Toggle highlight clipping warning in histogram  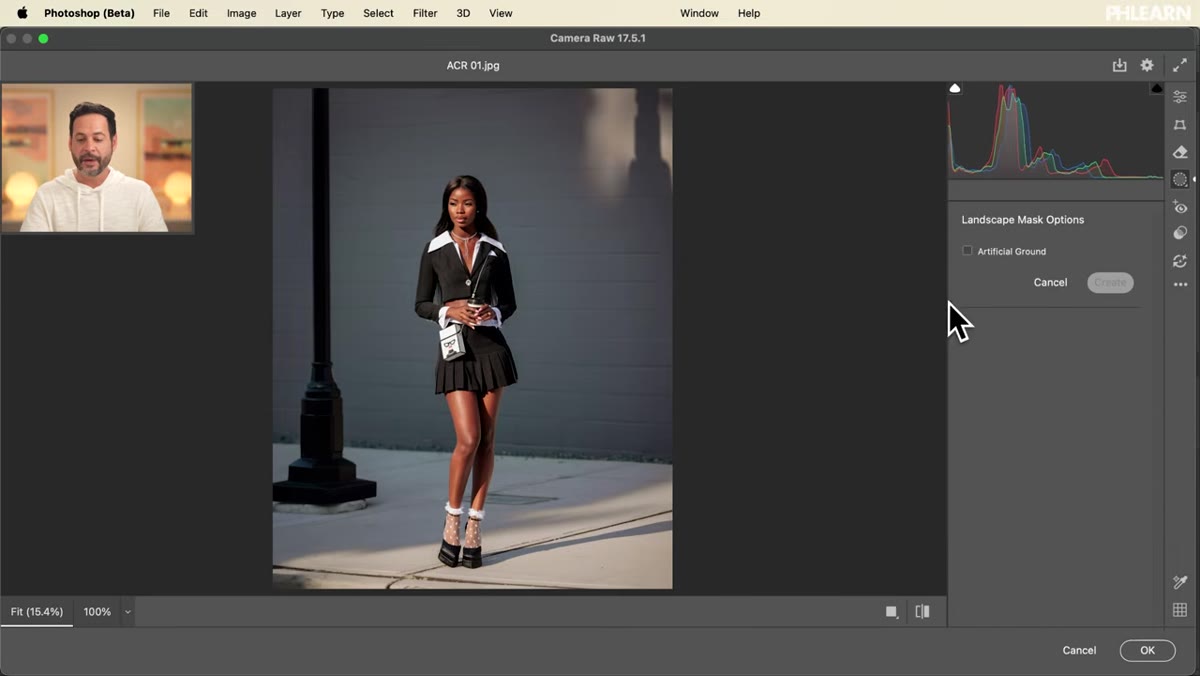click(1157, 88)
